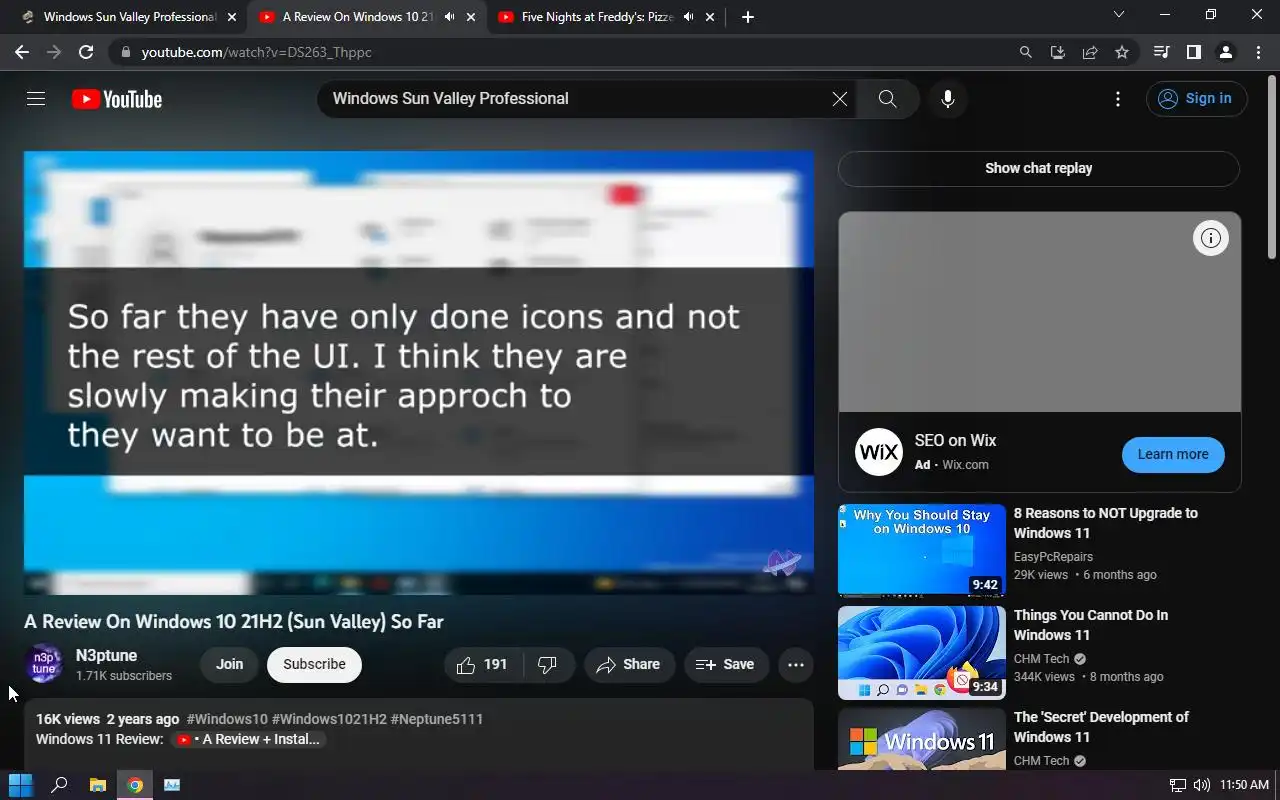Open linked video 'A Review + Instal...'
1280x800 pixels.
tap(247, 740)
